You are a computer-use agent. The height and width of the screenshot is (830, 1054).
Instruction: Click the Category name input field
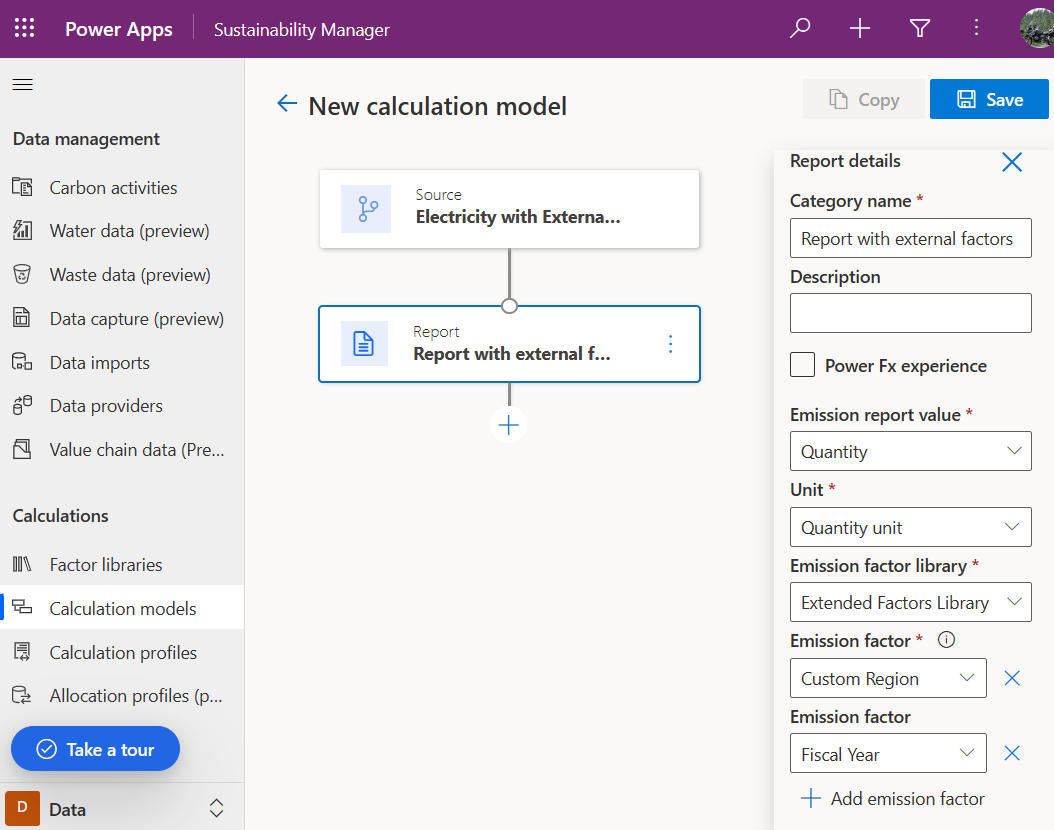pos(910,238)
